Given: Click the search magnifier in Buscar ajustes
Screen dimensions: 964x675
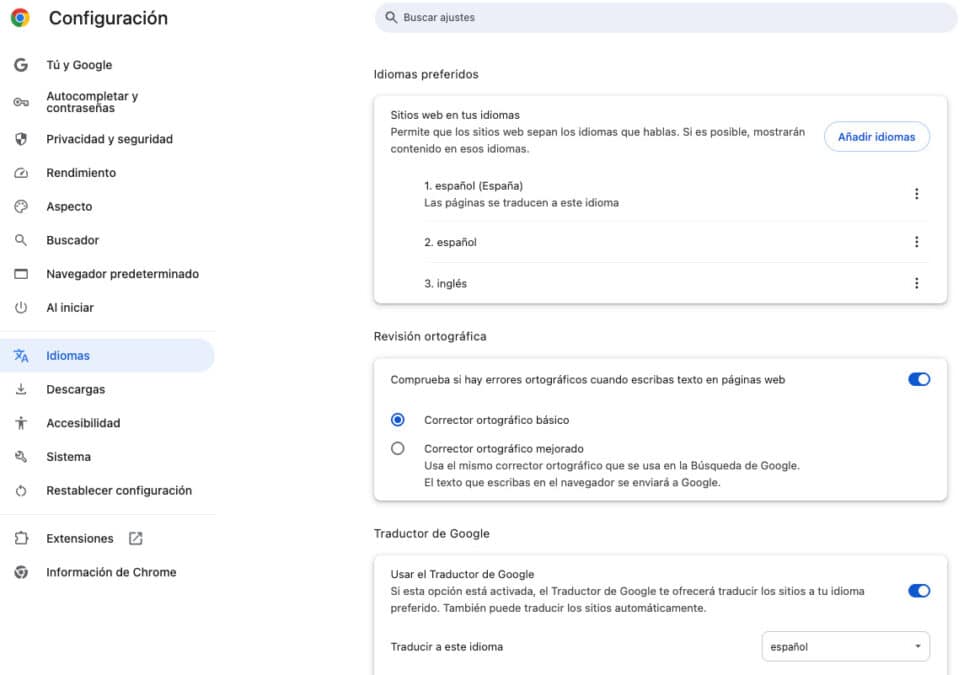Looking at the screenshot, I should tap(391, 17).
